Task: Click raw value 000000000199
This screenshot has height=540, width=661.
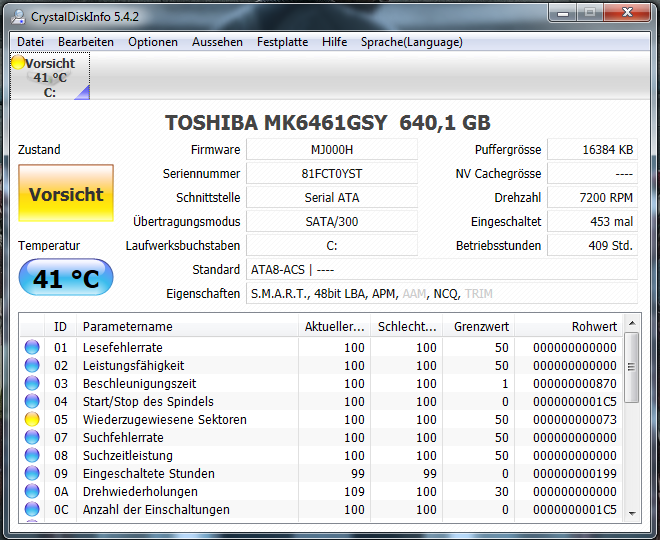Action: 575,473
